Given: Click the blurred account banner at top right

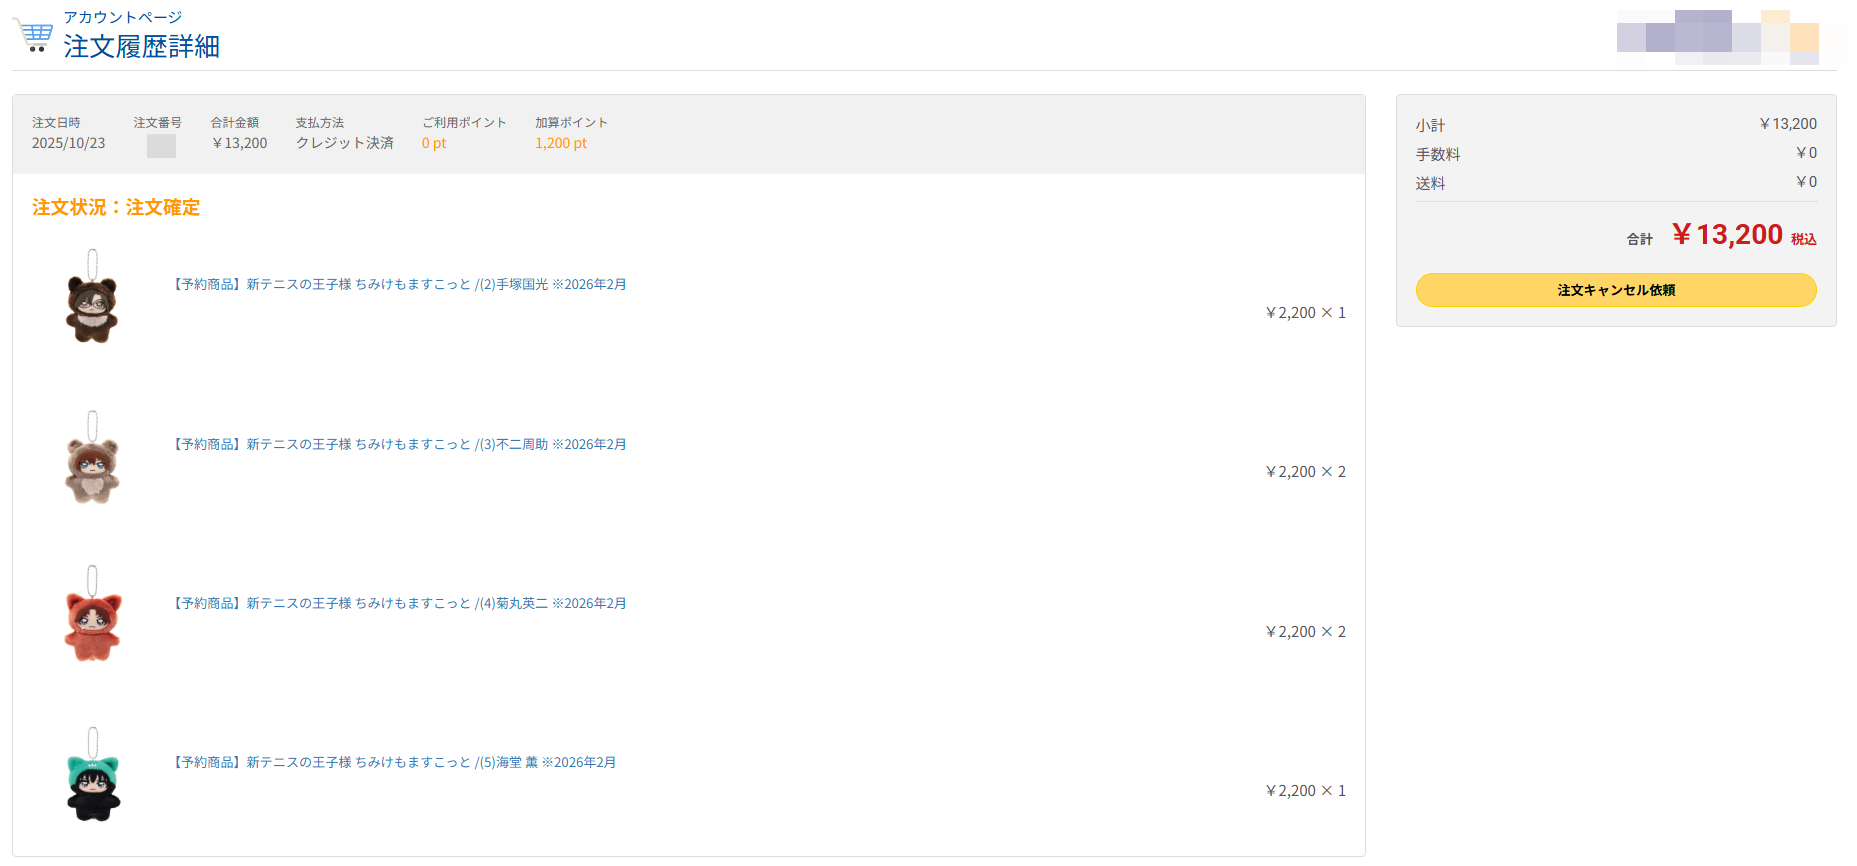Looking at the screenshot, I should [x=1717, y=38].
